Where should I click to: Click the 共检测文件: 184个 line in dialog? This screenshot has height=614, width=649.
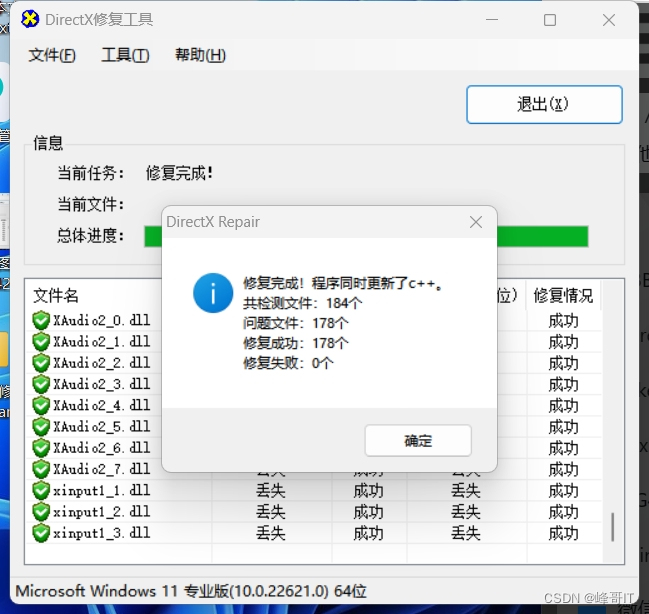(x=303, y=303)
